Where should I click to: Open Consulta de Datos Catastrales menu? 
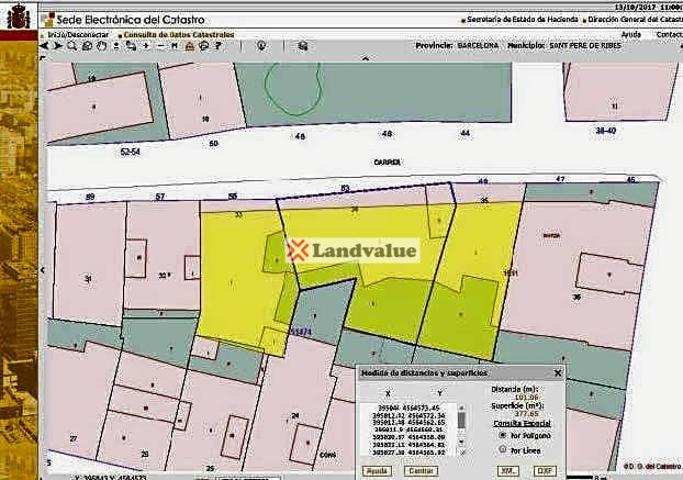click(178, 34)
